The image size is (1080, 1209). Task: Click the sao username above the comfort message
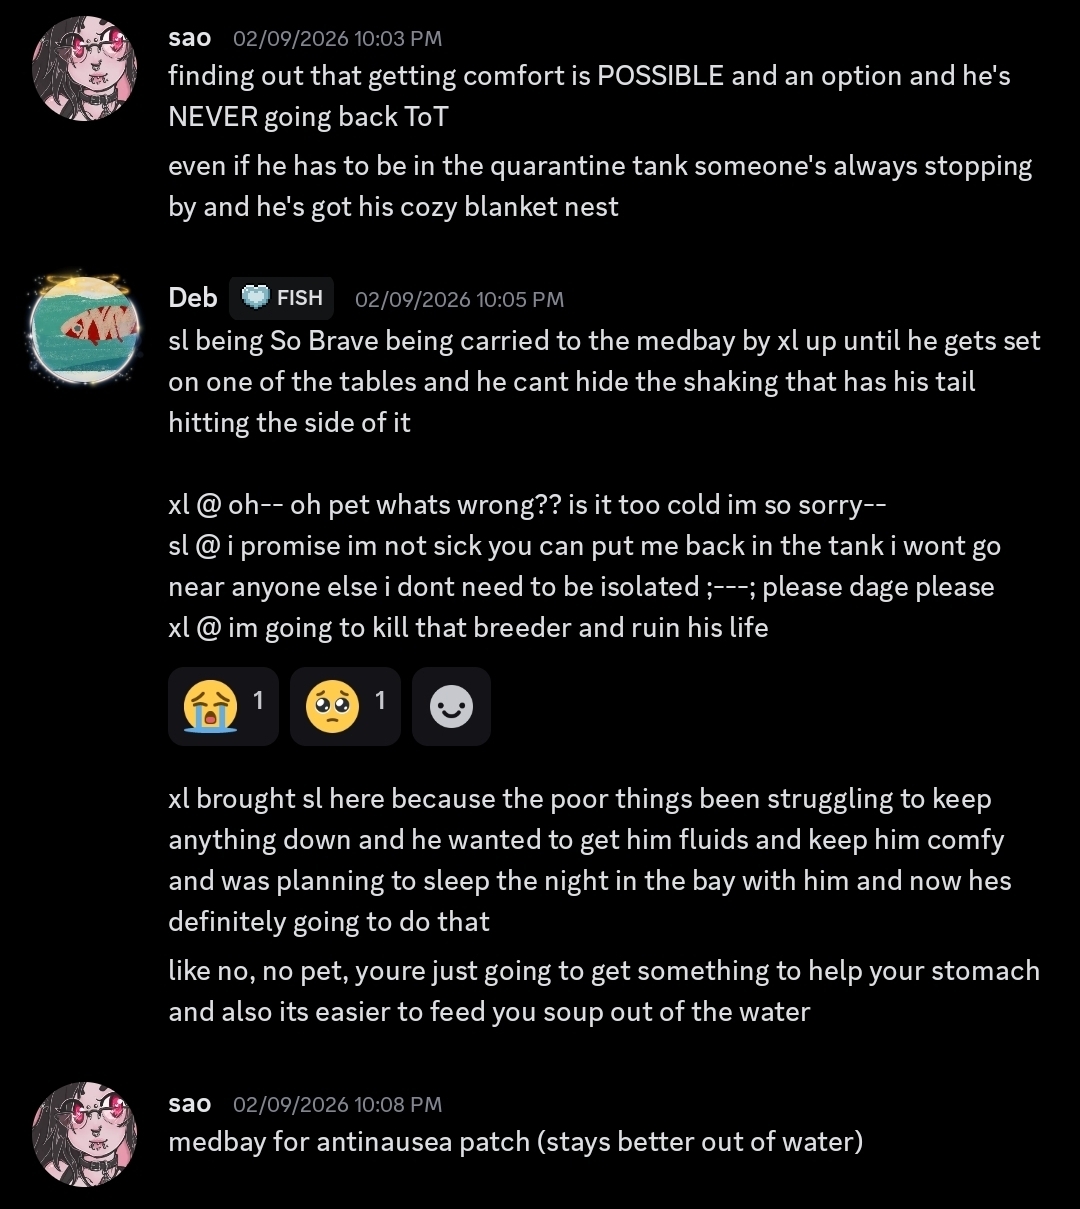190,38
